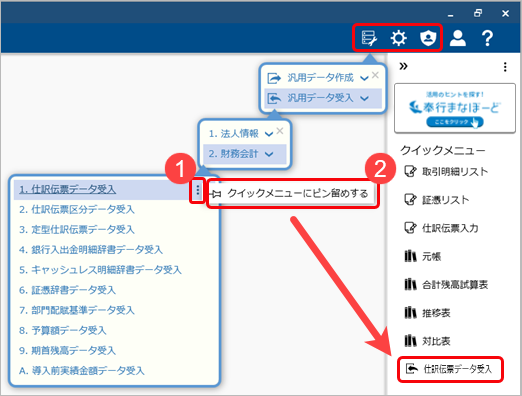Close the application window
Viewport: 522px width, 396px height.
click(505, 13)
